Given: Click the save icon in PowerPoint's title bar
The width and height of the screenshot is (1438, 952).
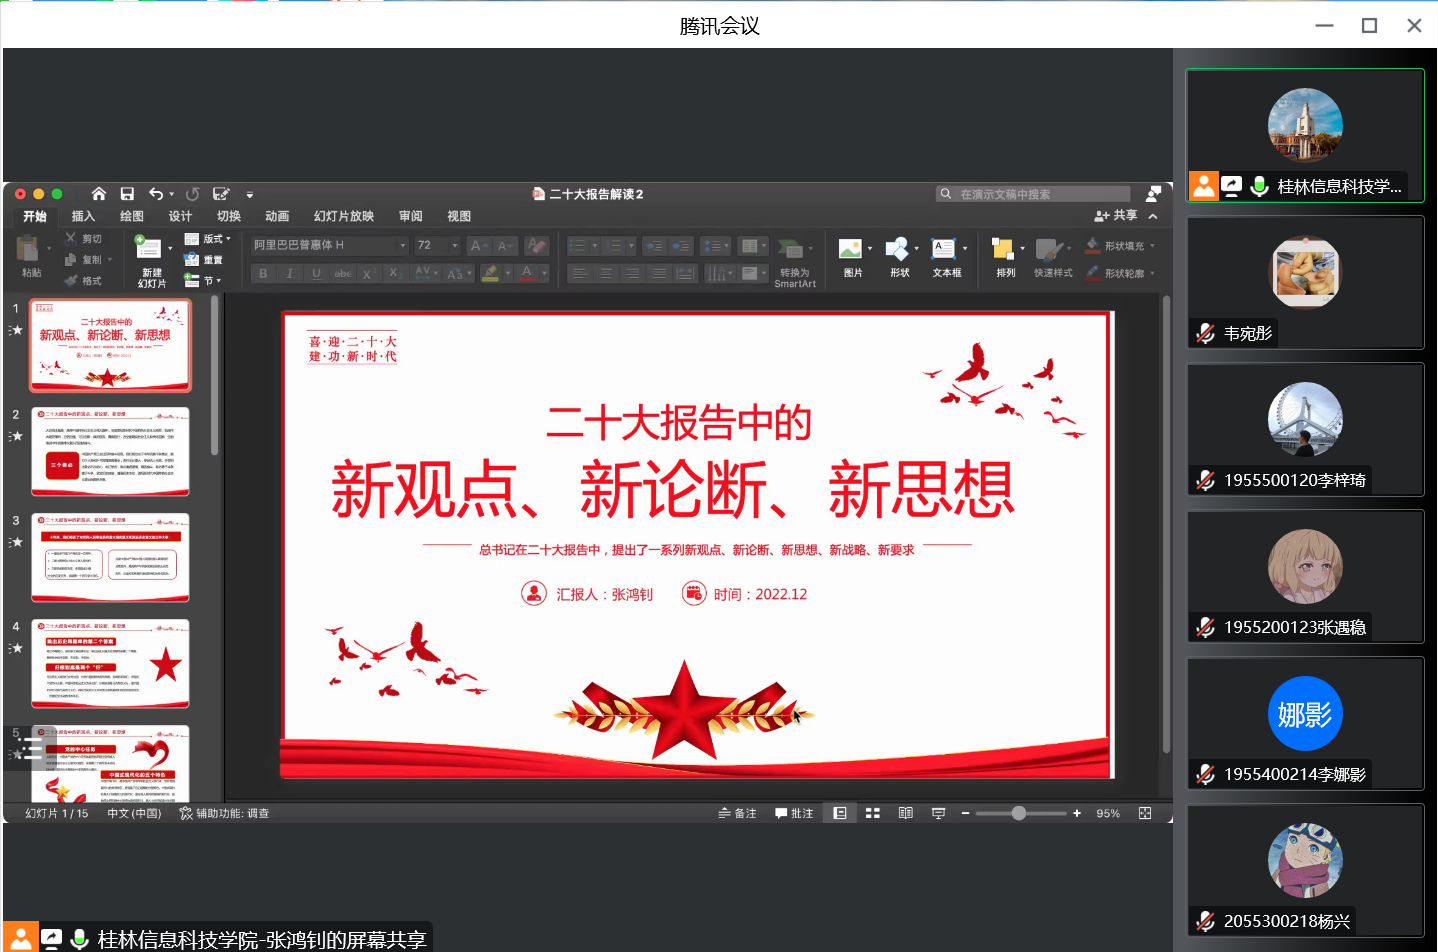Looking at the screenshot, I should 127,194.
